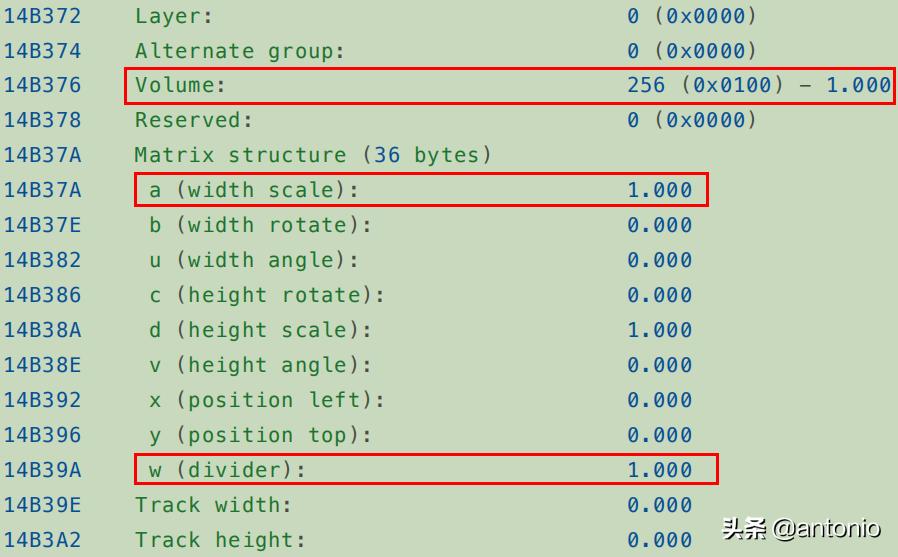Click the offset address 14B39A
The image size is (898, 557).
click(x=42, y=470)
